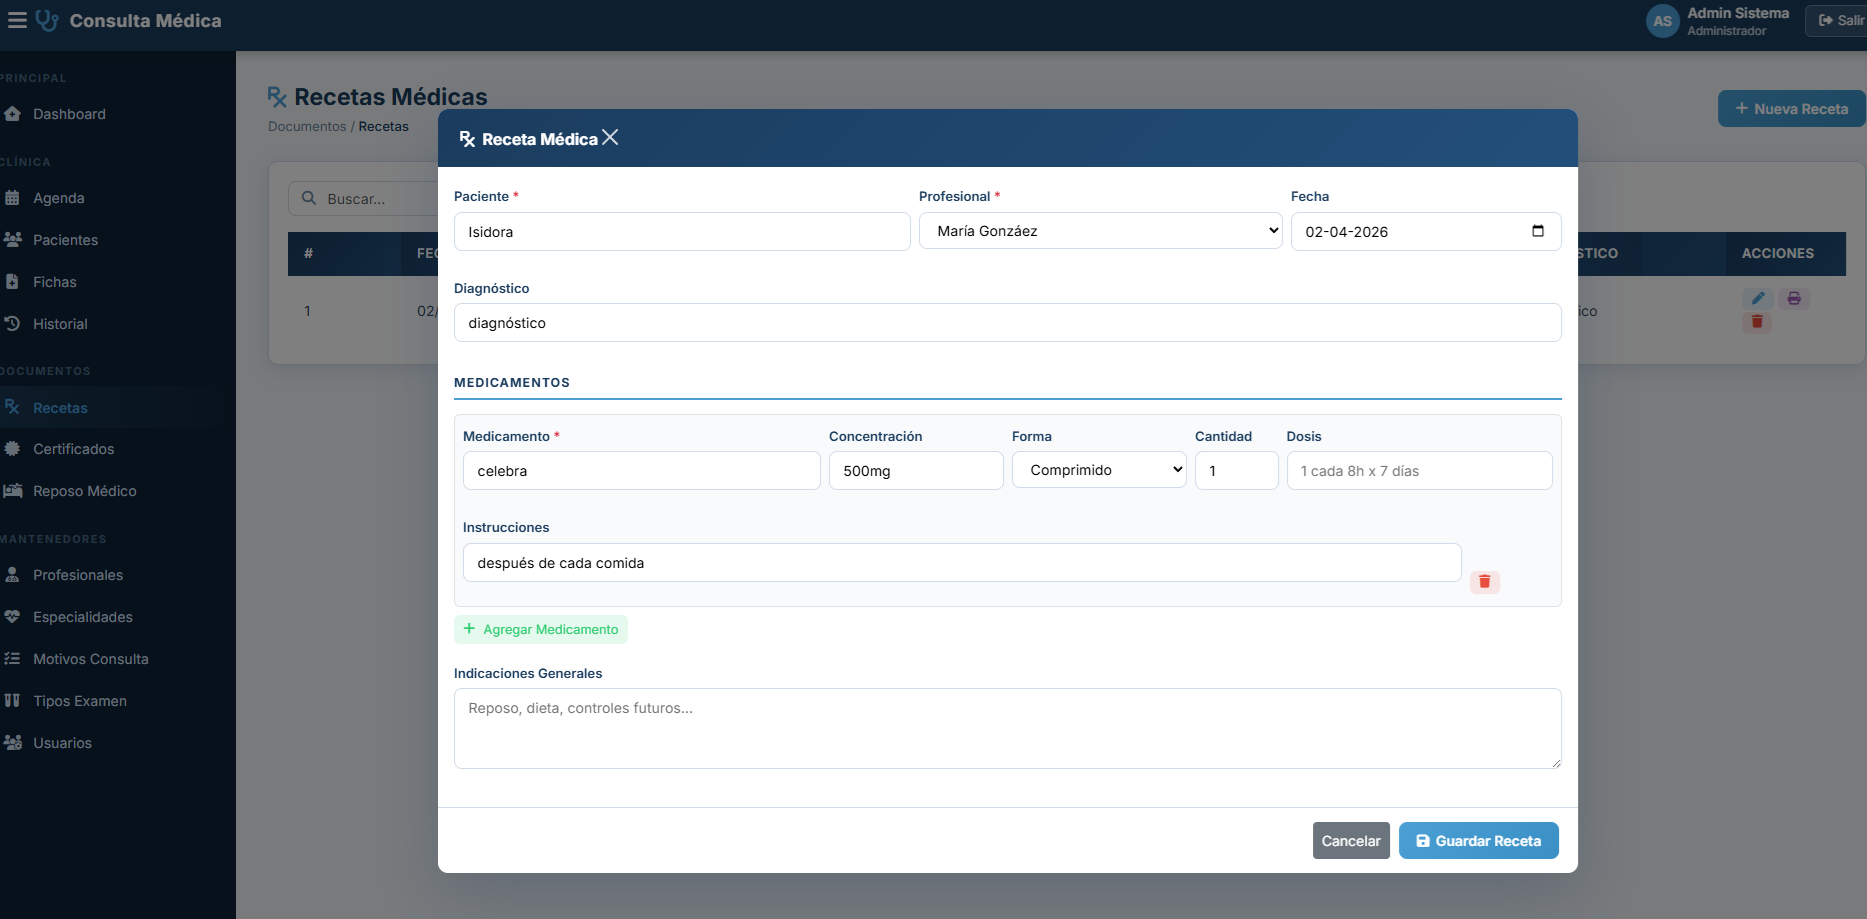Click the Paciente field containing Isidora

[682, 231]
